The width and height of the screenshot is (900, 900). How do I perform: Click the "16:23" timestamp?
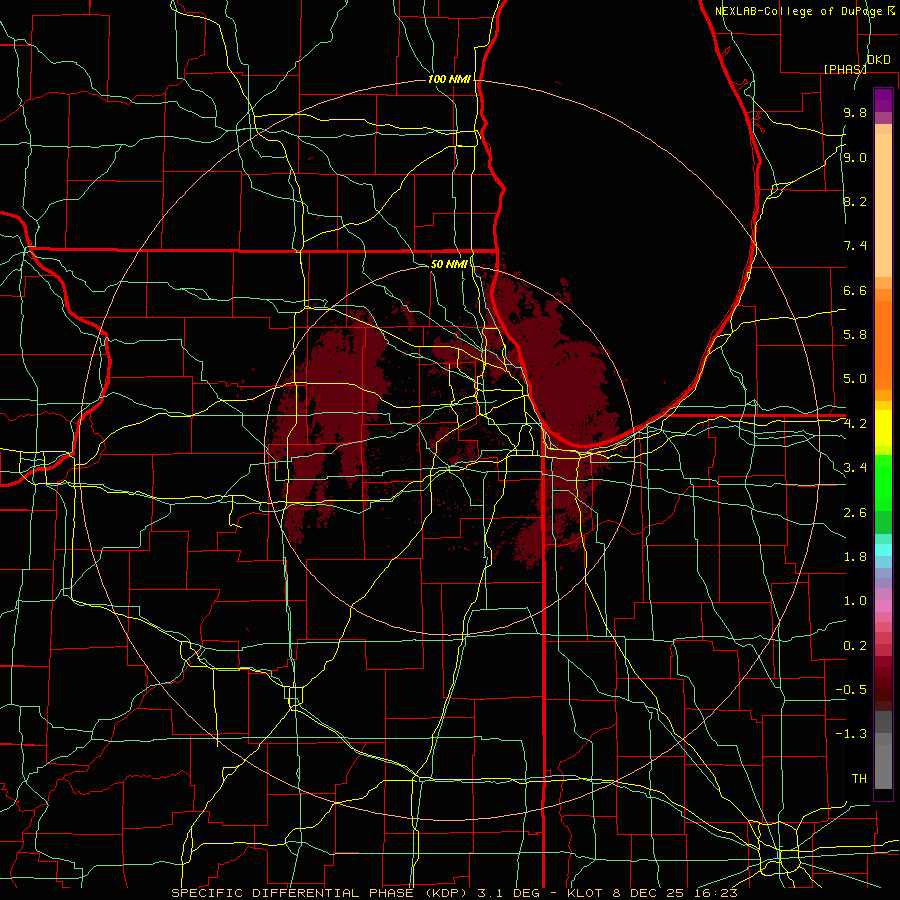coord(717,893)
